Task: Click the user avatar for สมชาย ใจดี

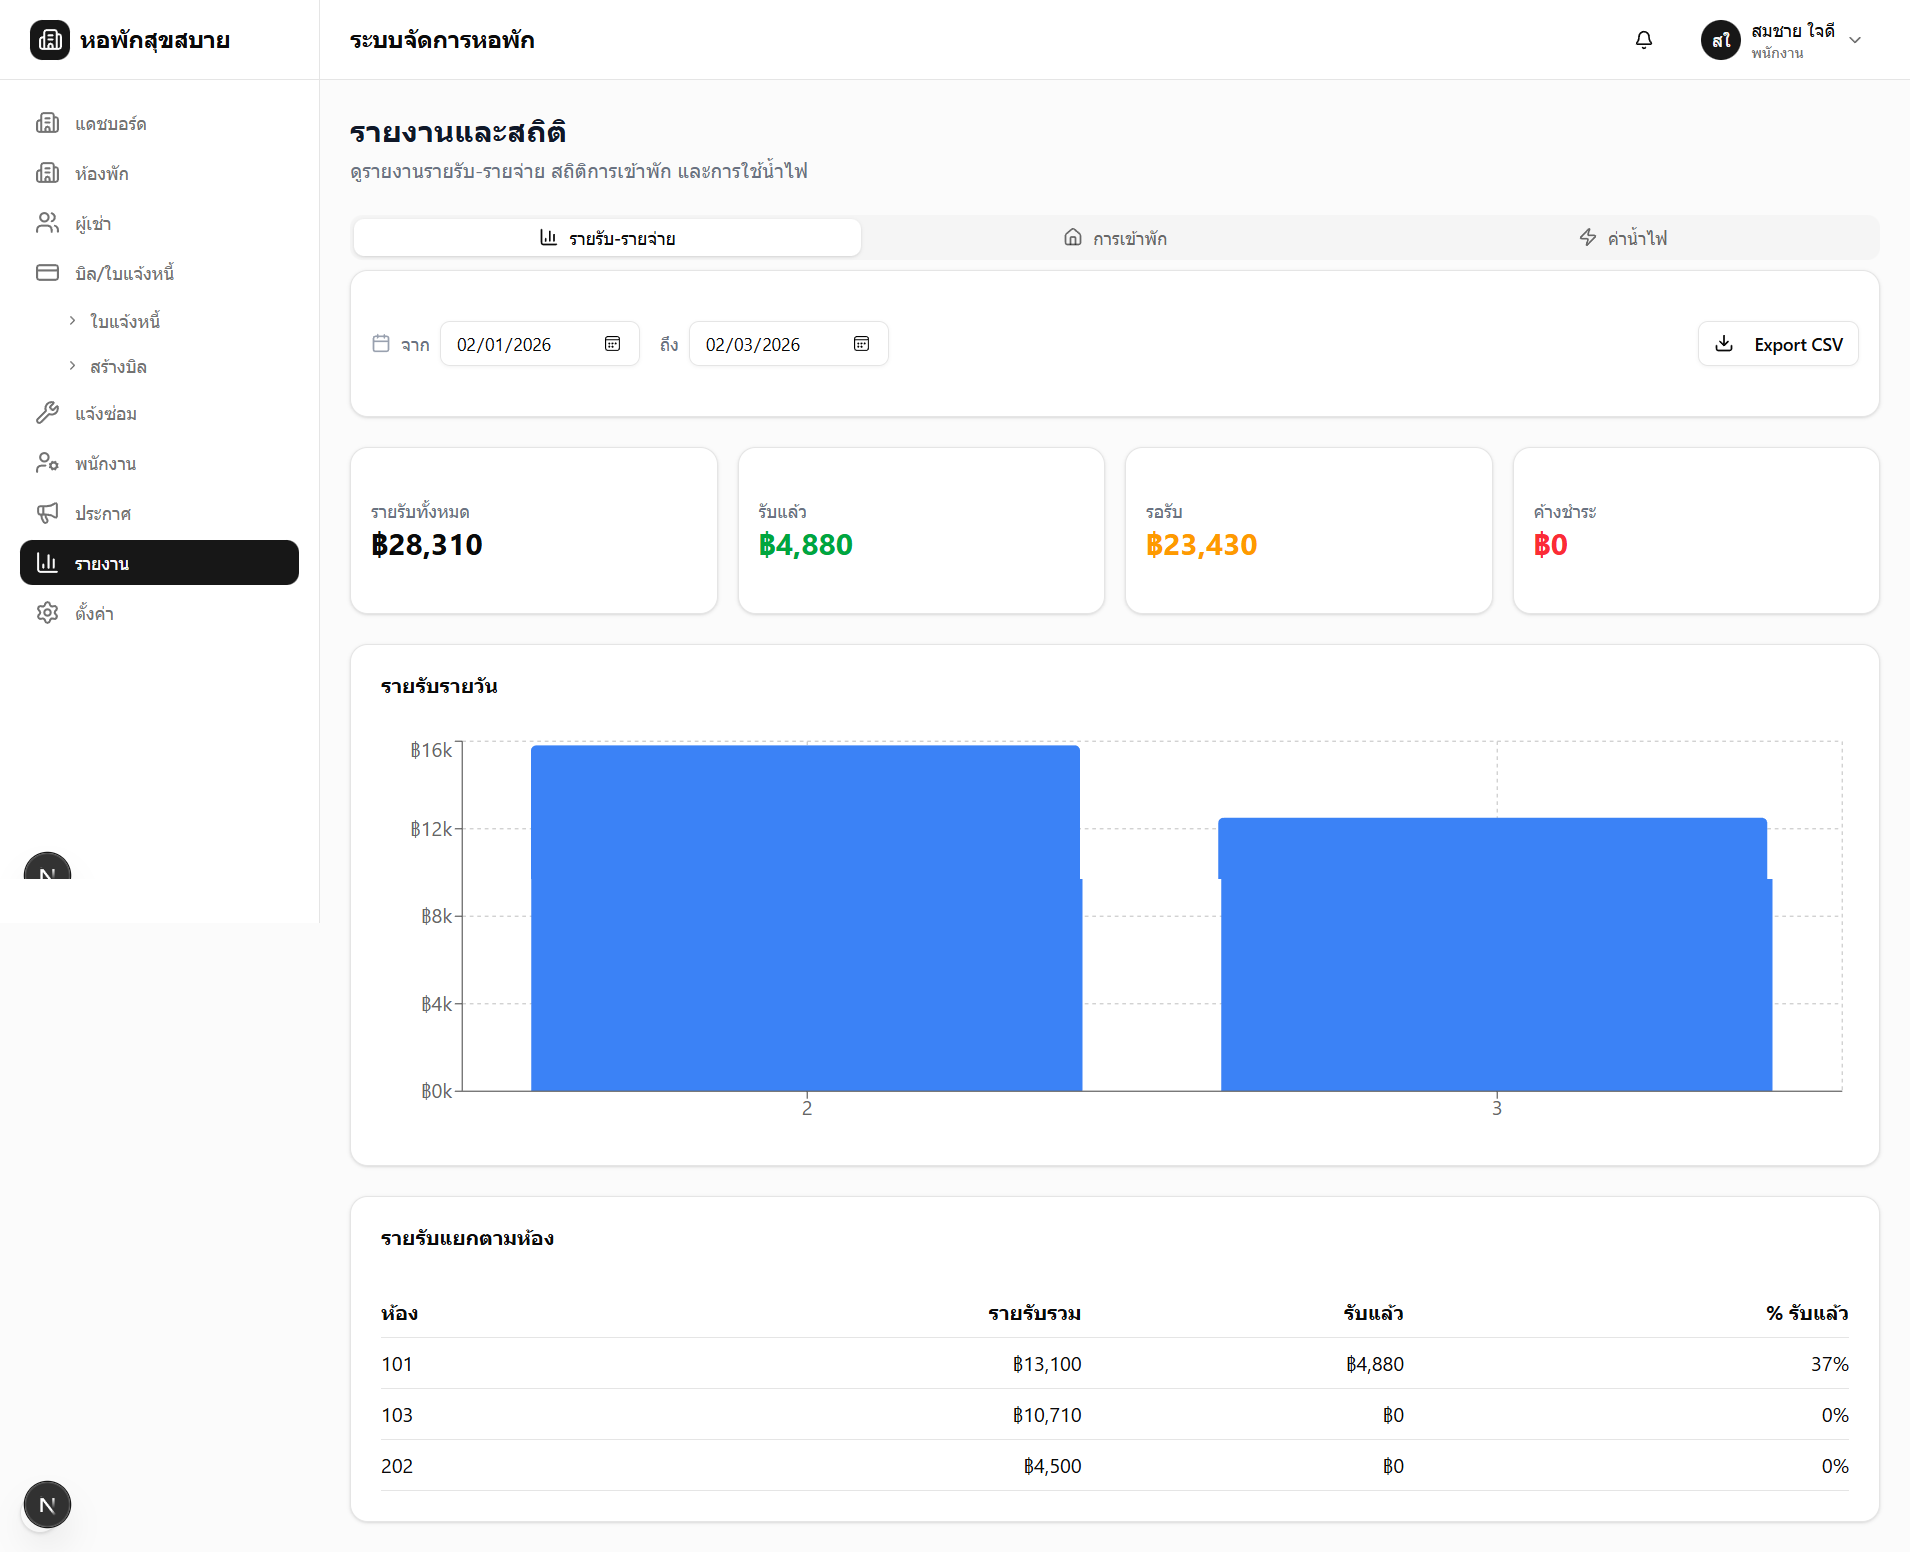Action: click(x=1721, y=40)
